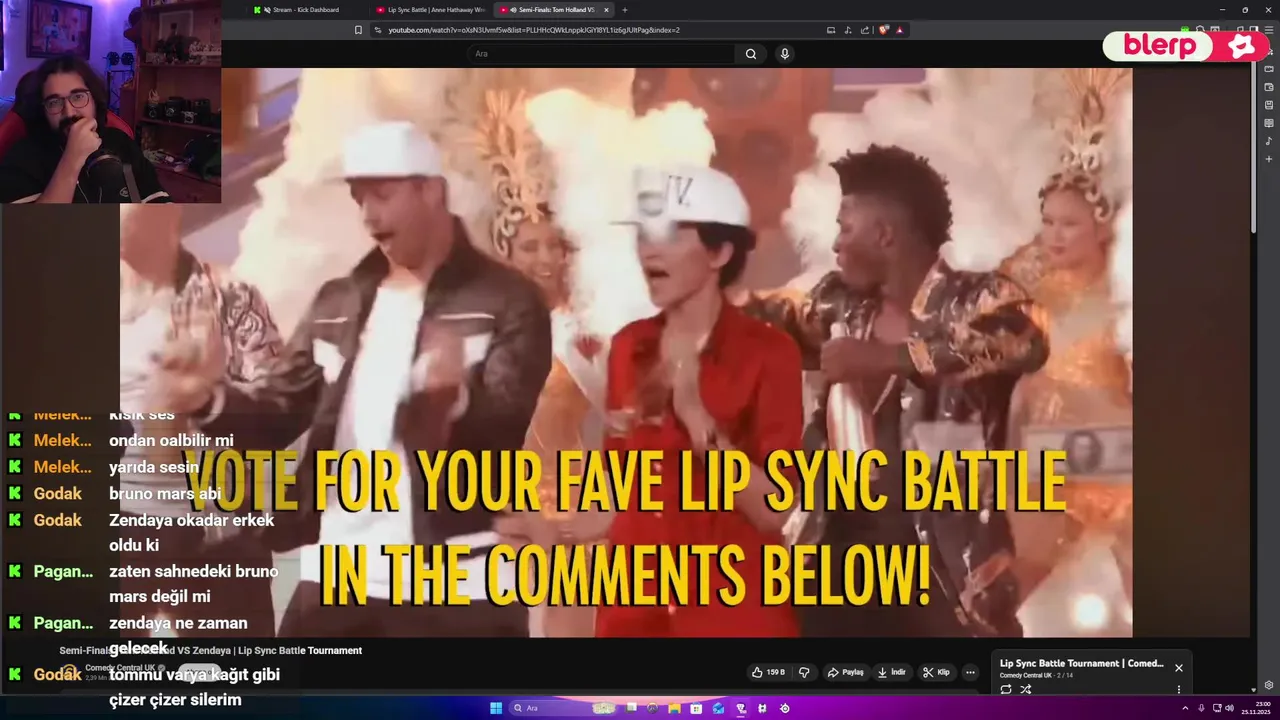This screenshot has width=1280, height=720.
Task: Click the YouTube 'Ara' search box
Action: [x=600, y=54]
